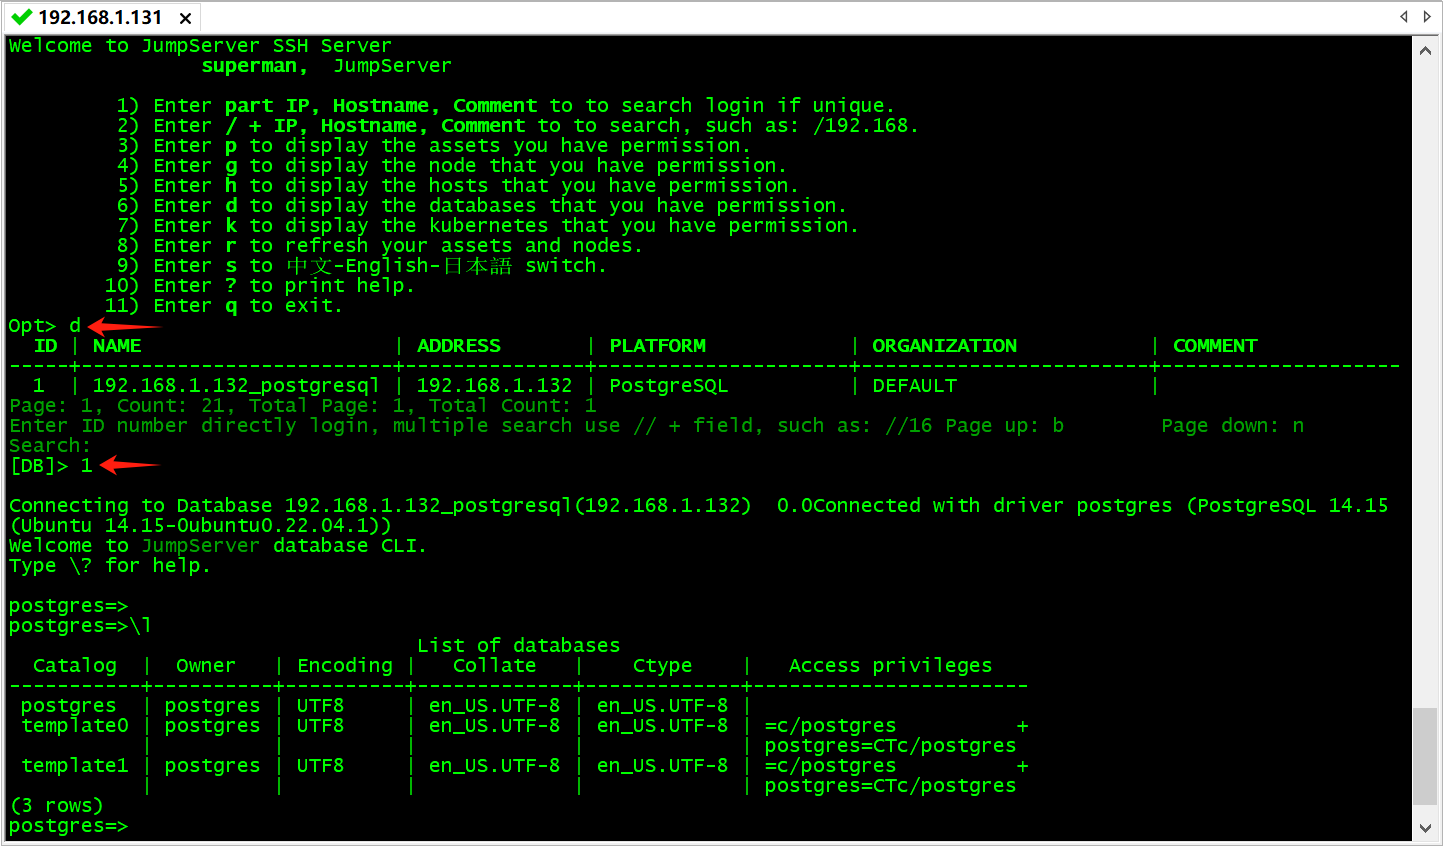
Task: Click the 'Opt> d' command line
Action: pyautogui.click(x=45, y=326)
